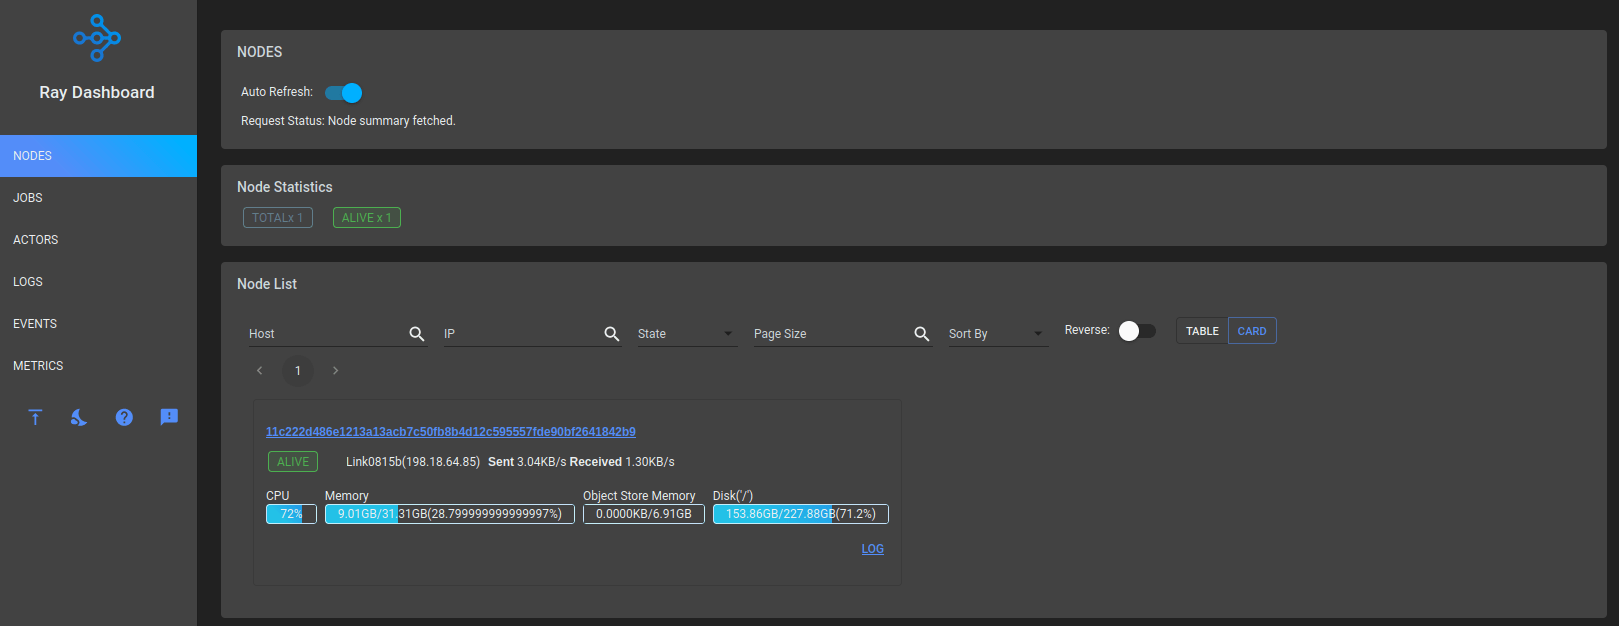Click Request Status message text
1619x626 pixels.
(x=348, y=121)
